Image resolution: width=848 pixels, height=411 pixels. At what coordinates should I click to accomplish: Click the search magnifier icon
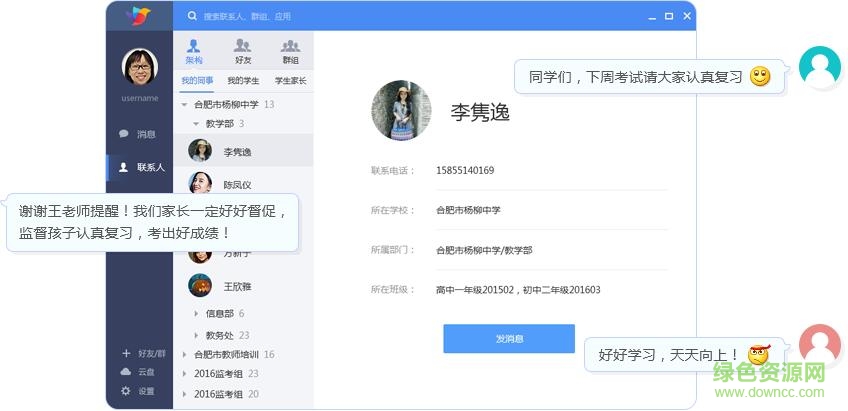192,16
